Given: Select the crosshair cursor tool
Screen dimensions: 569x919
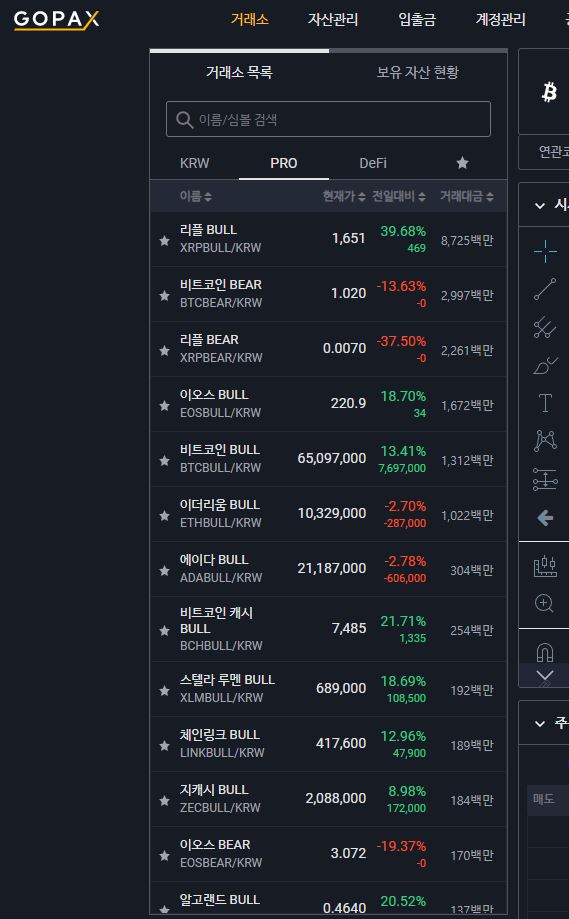Looking at the screenshot, I should pyautogui.click(x=545, y=251).
